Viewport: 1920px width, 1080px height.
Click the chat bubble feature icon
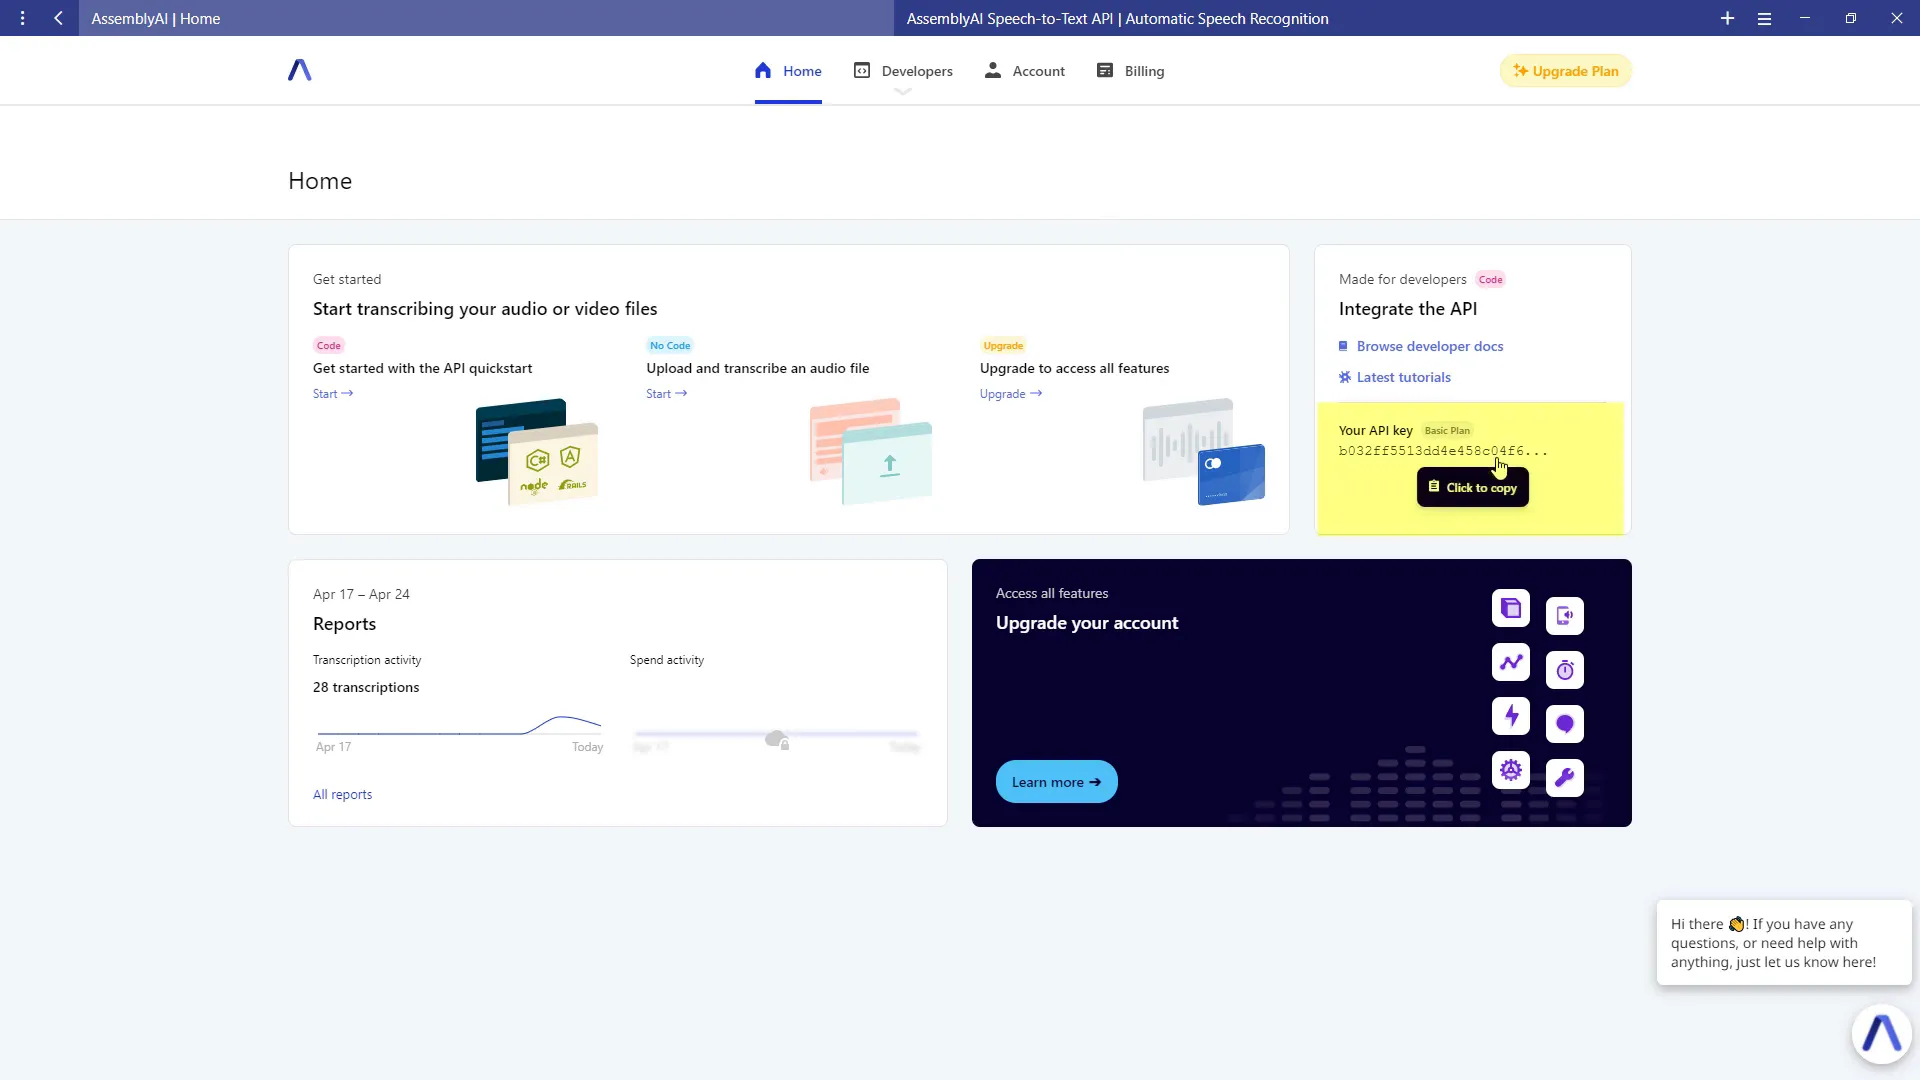pos(1565,724)
